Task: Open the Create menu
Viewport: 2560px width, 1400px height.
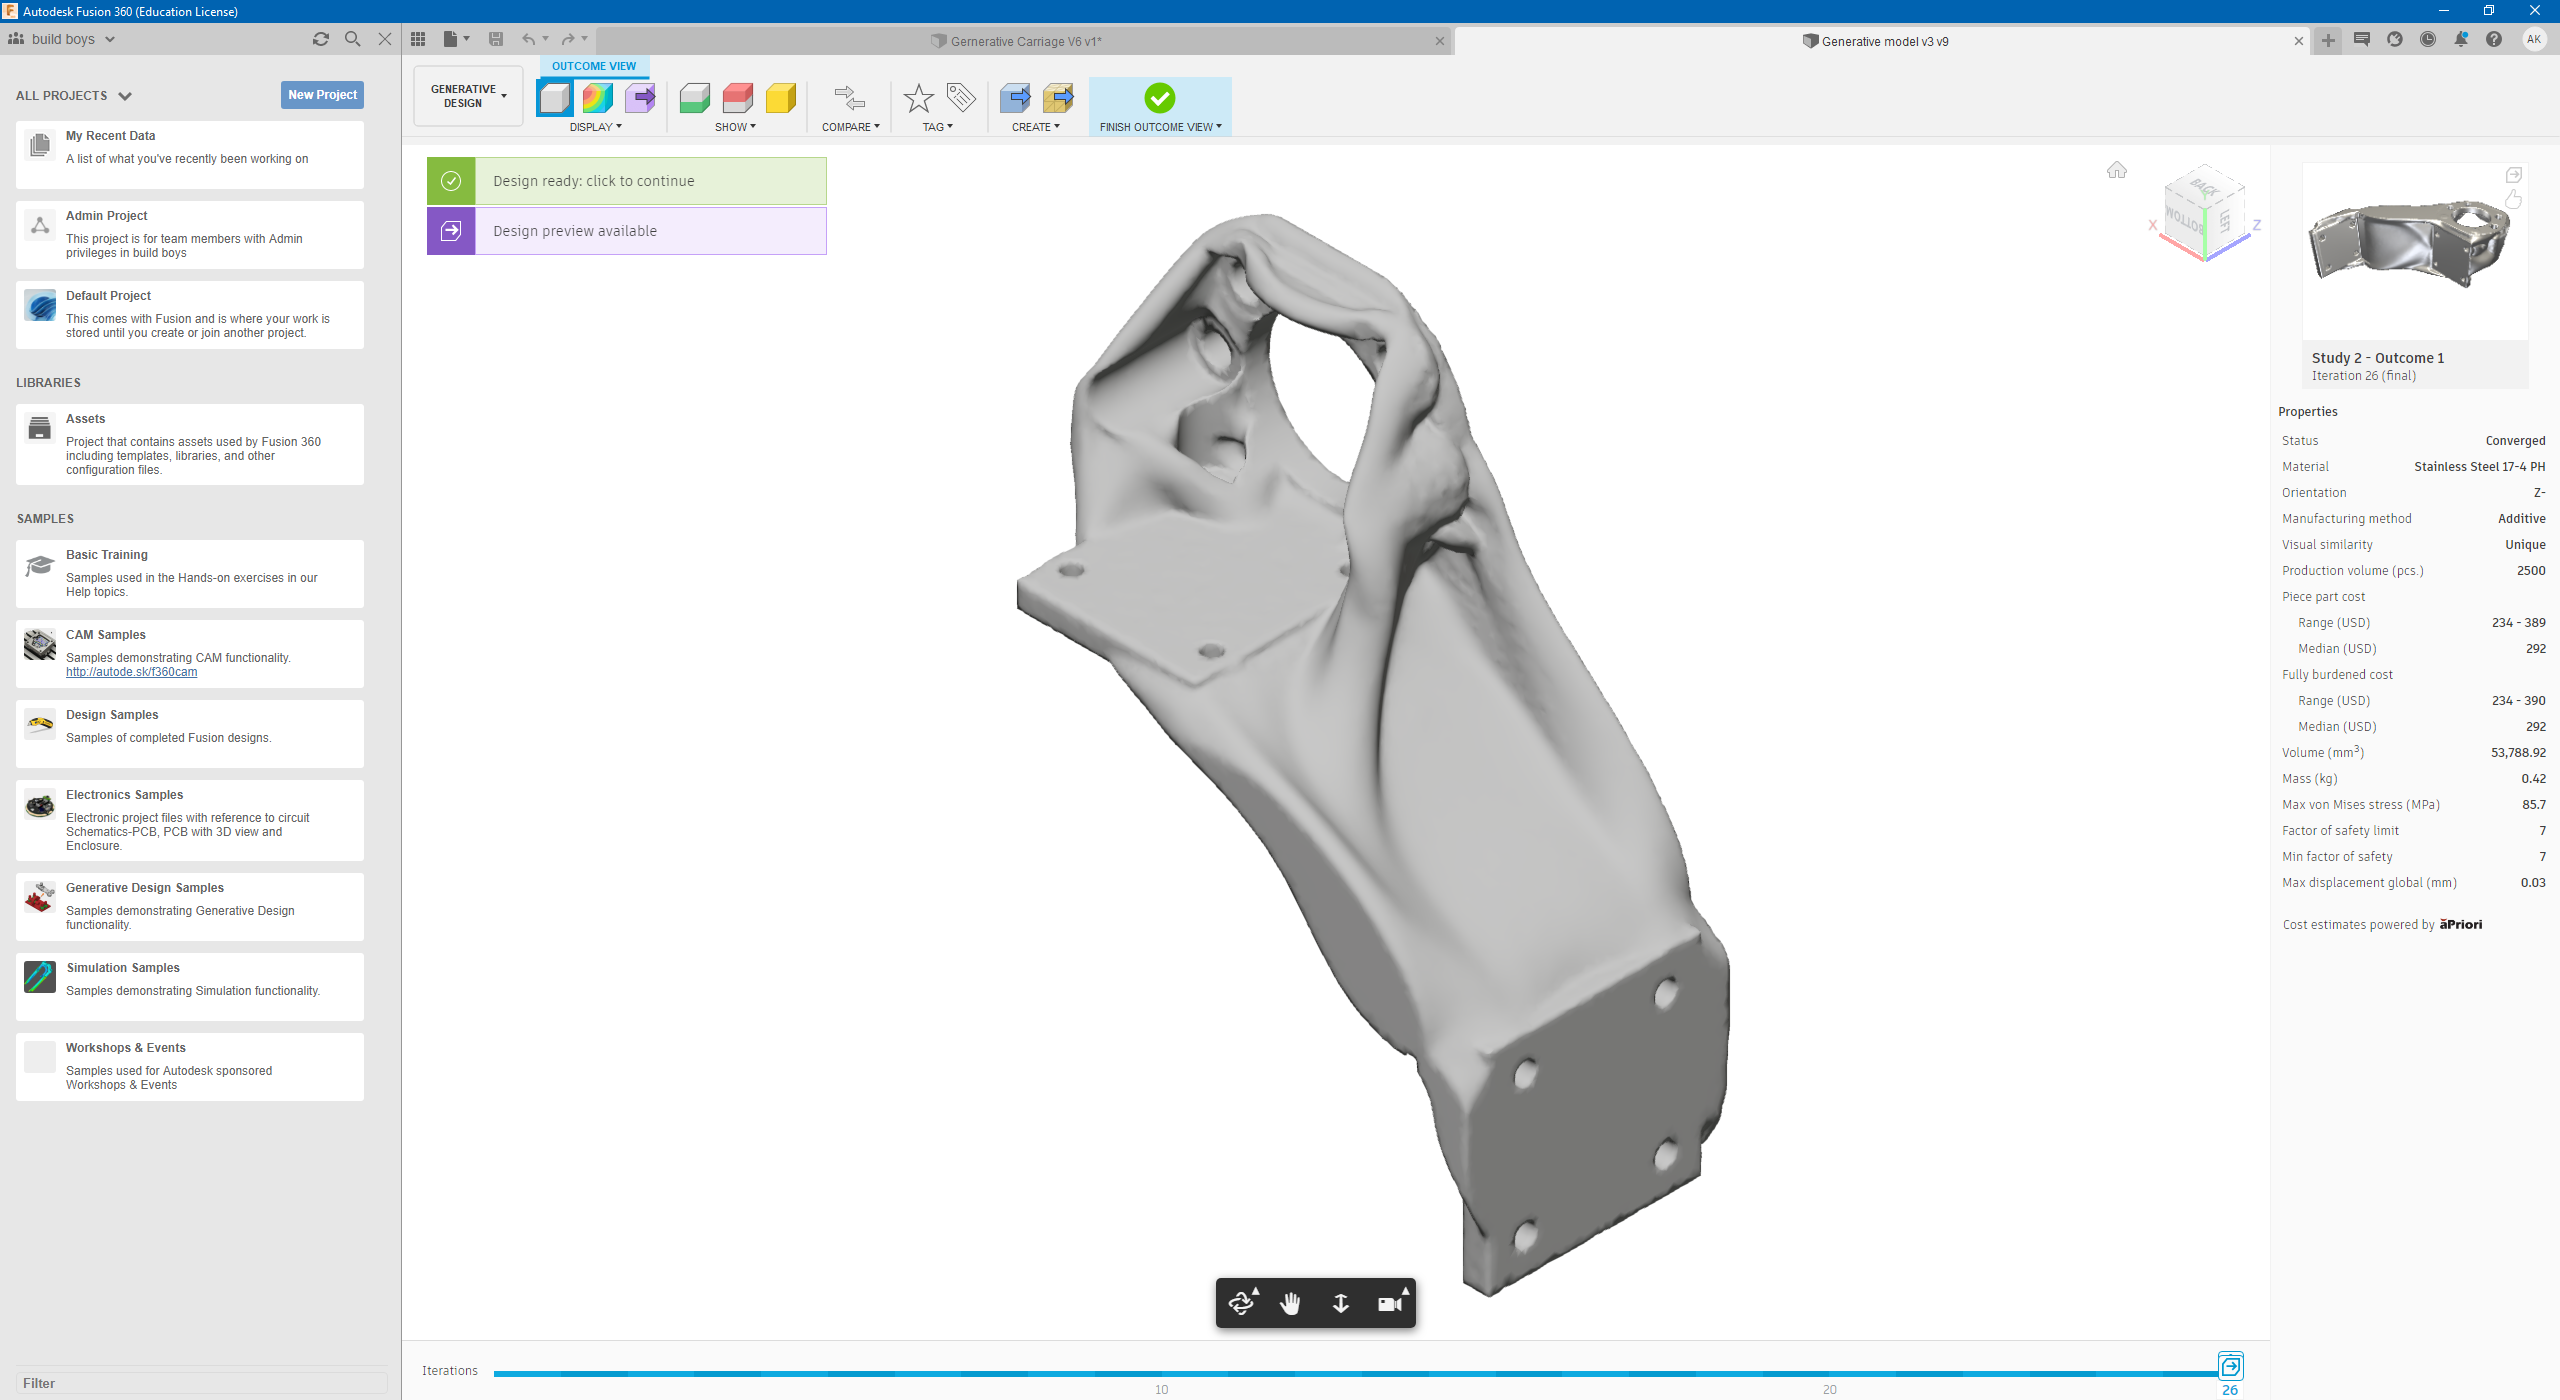Action: pyautogui.click(x=1035, y=127)
